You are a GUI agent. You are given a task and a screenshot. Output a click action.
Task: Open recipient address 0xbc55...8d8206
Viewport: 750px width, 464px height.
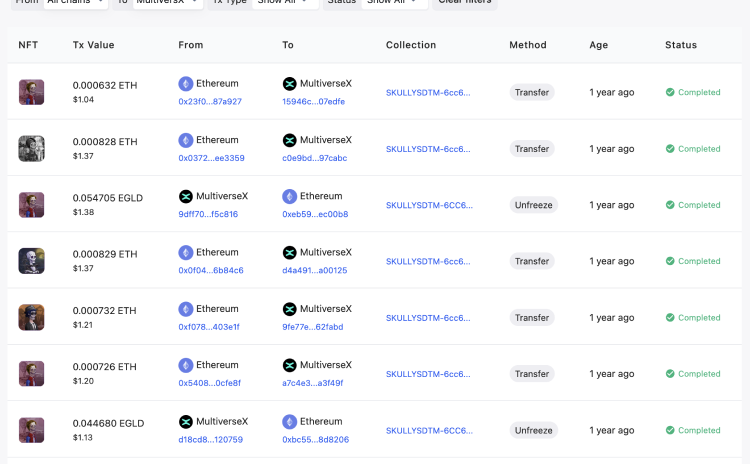[x=316, y=439]
